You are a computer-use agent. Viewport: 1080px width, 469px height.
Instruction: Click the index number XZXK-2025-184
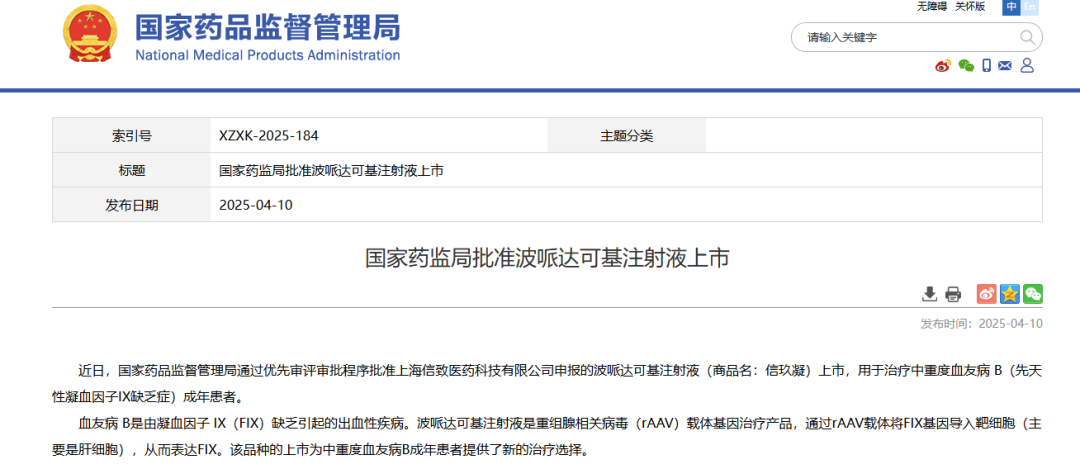(x=268, y=136)
